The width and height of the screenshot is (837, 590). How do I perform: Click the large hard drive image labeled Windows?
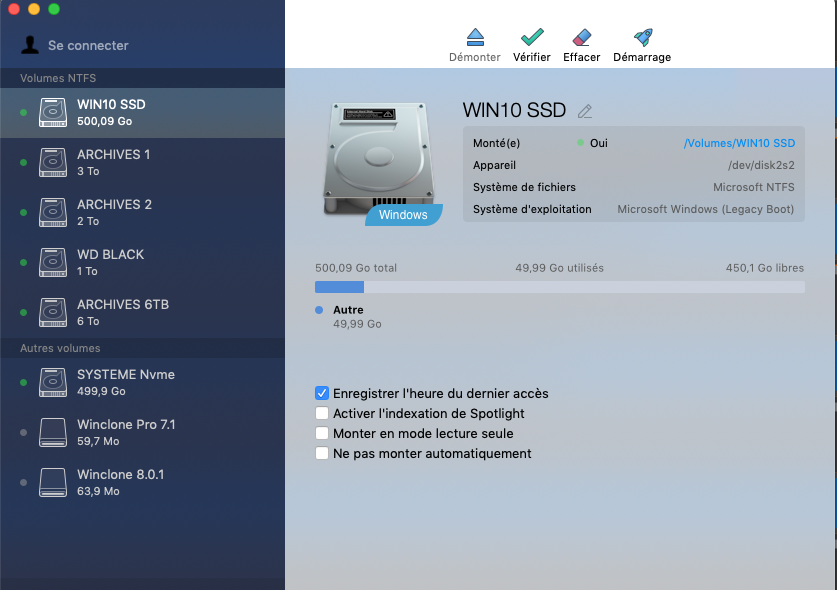[380, 159]
